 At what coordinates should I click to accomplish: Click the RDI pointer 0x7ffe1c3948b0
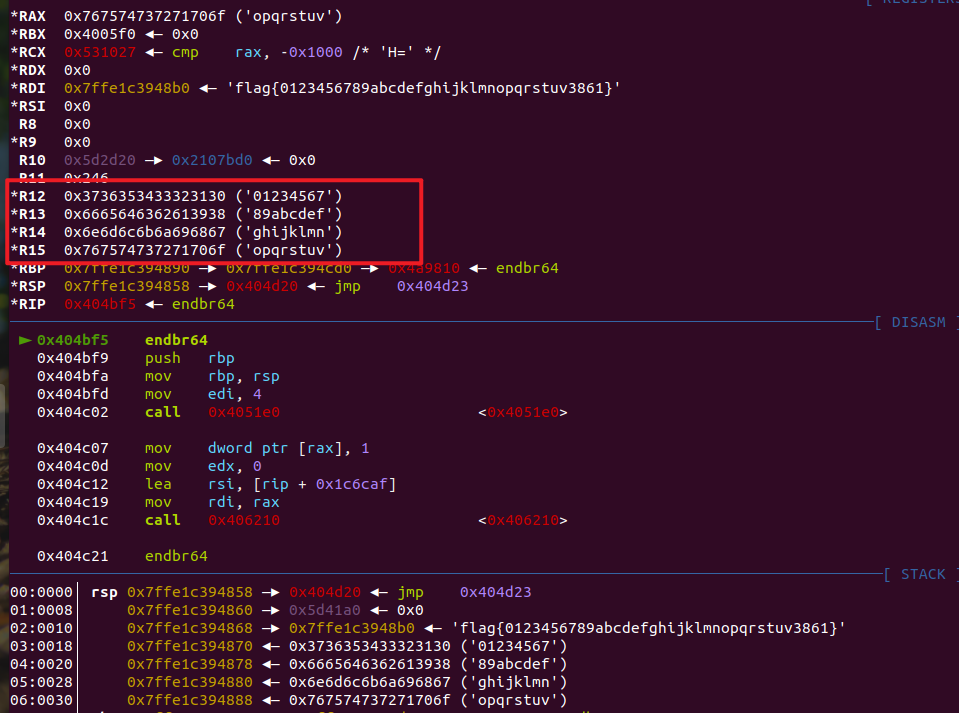click(x=127, y=89)
